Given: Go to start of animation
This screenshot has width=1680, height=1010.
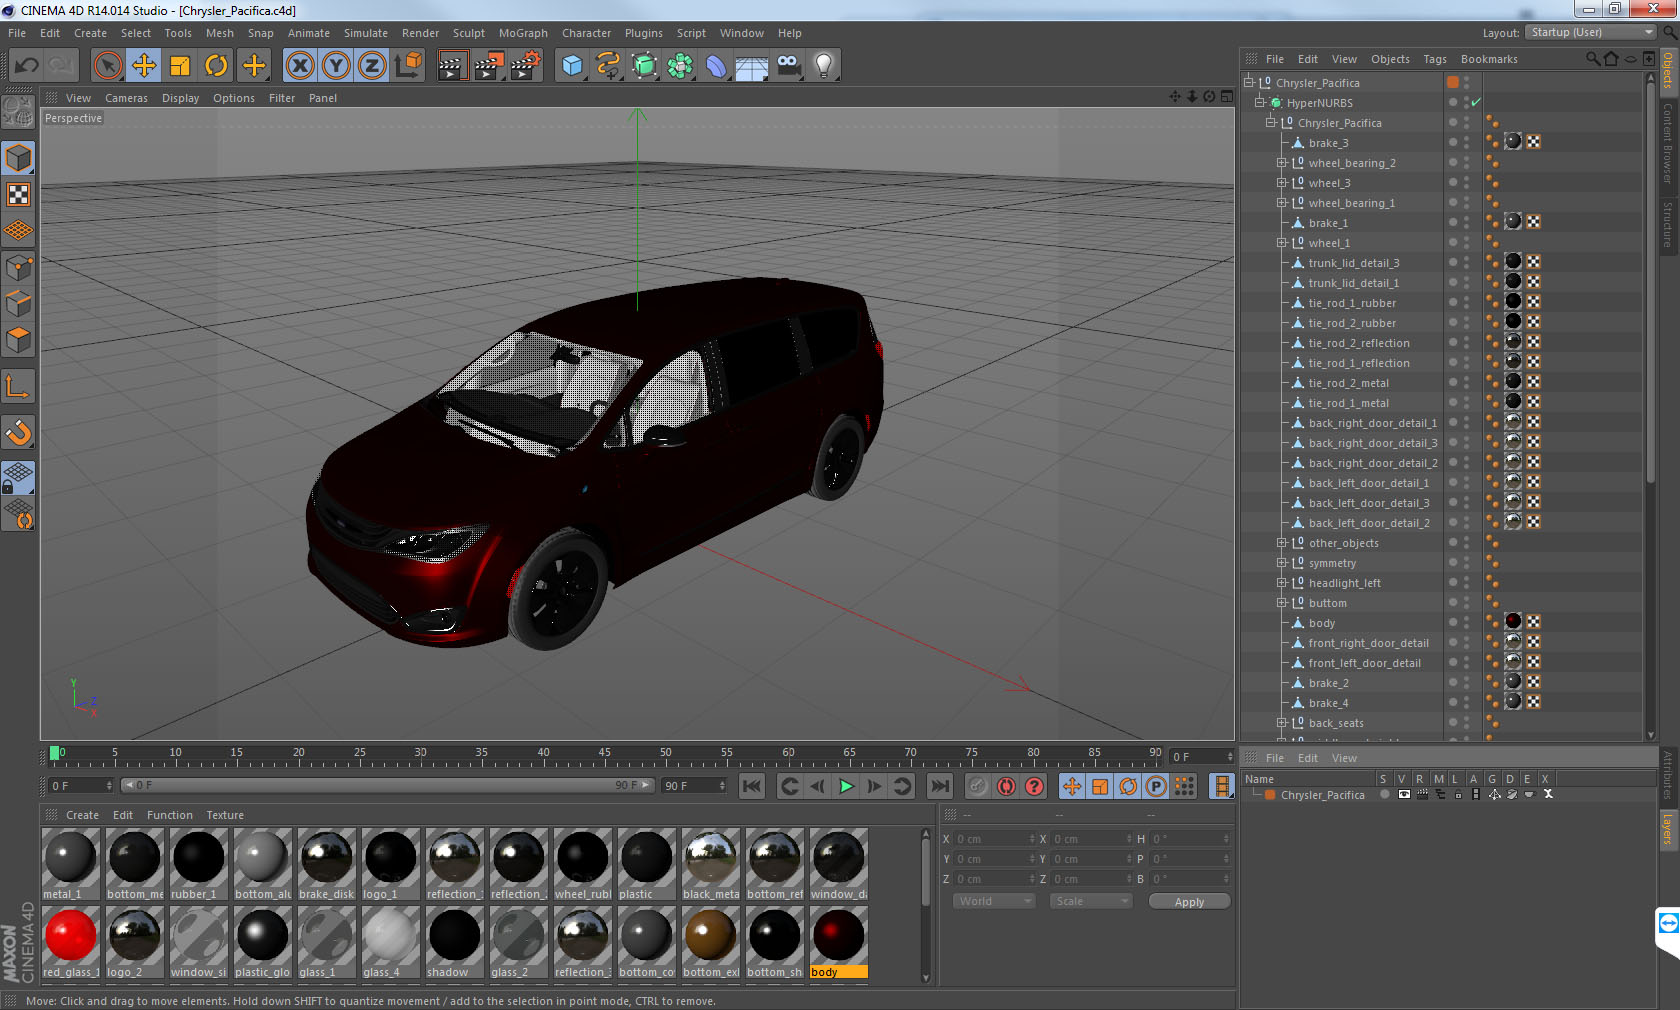Looking at the screenshot, I should [x=752, y=786].
